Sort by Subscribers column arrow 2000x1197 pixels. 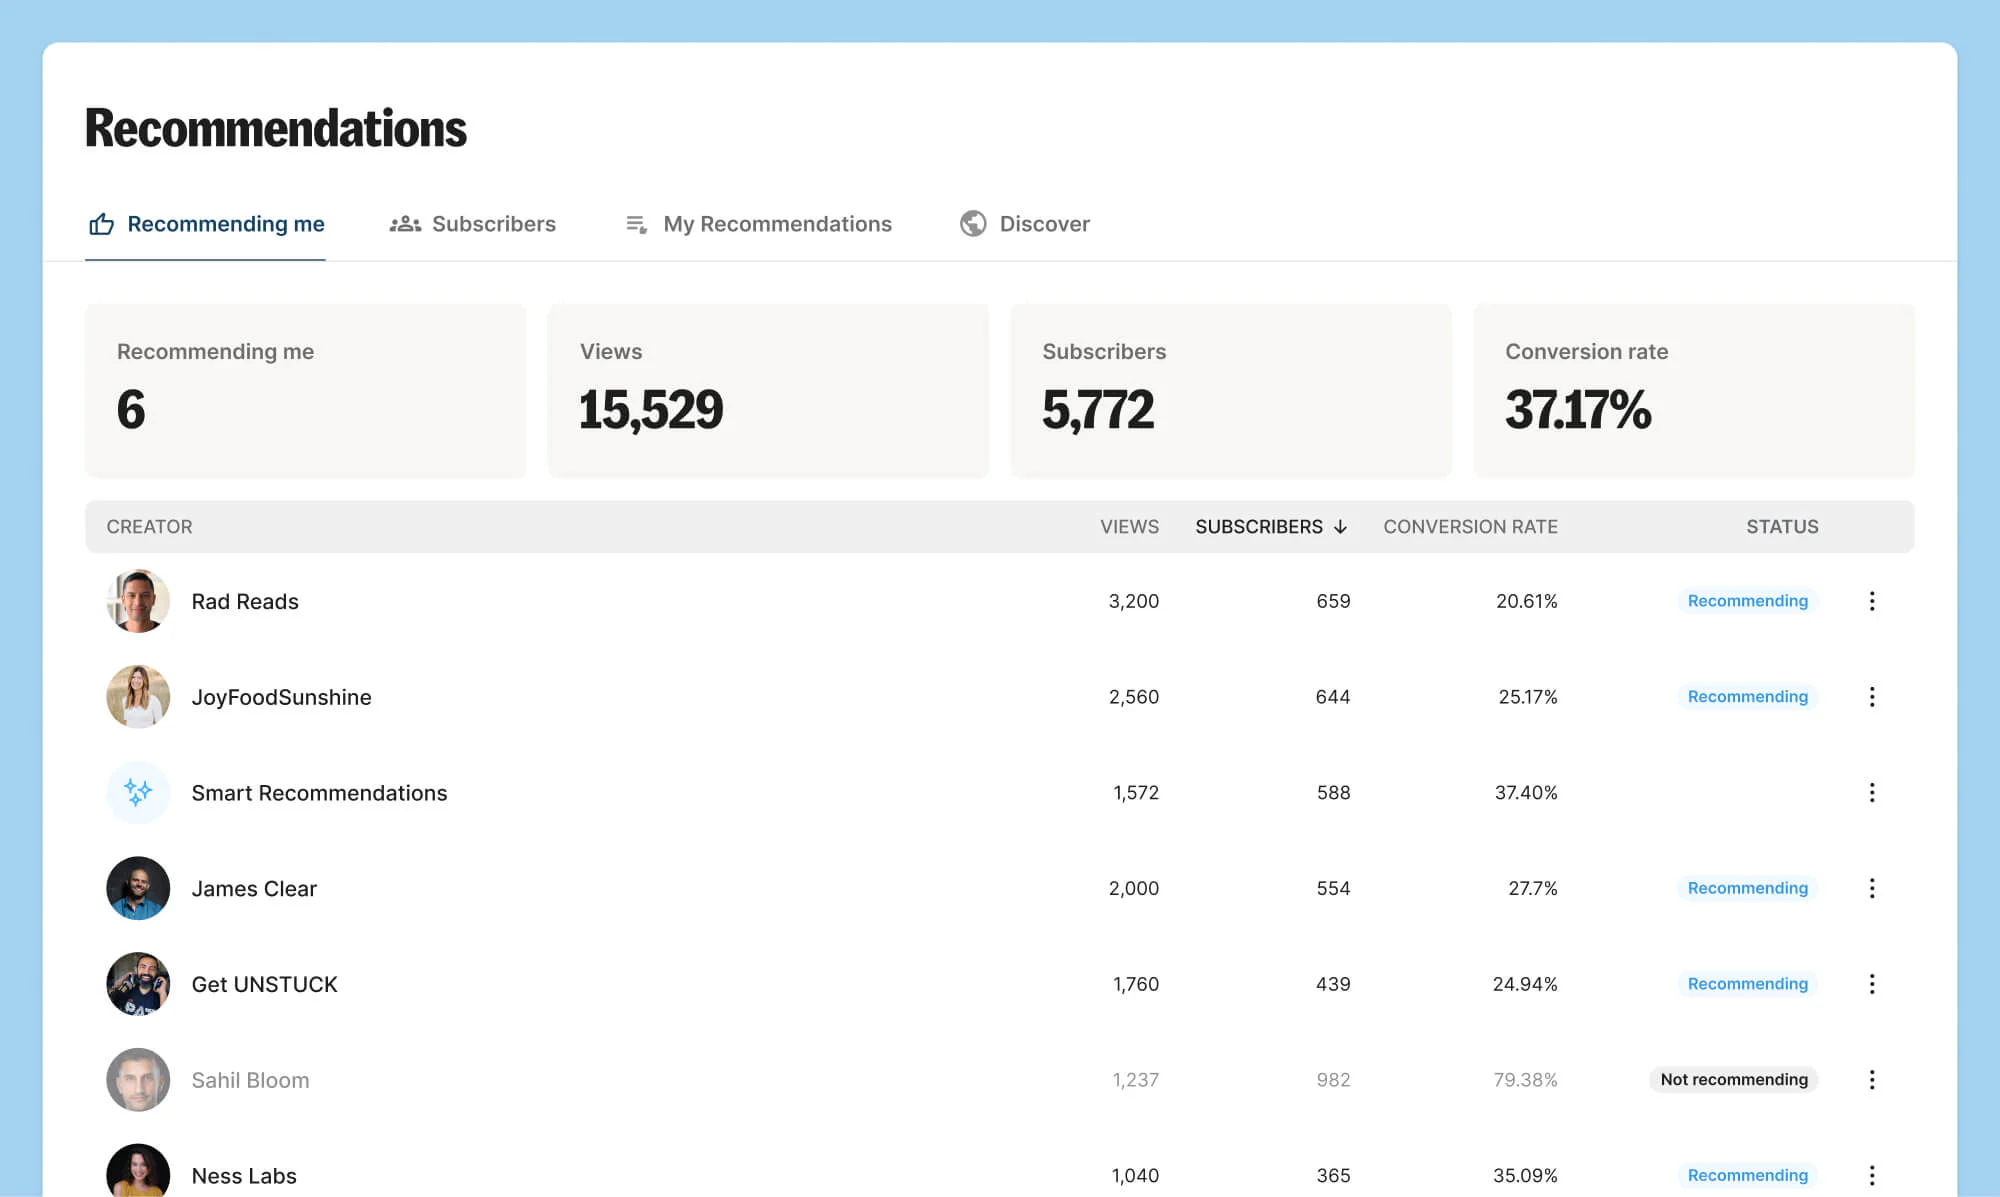click(x=1340, y=527)
